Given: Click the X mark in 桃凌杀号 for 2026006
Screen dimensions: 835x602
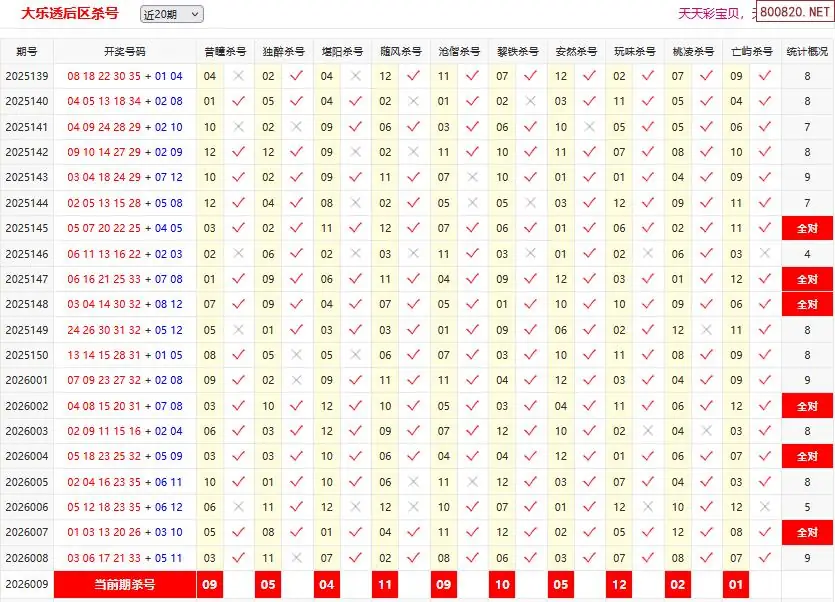Looking at the screenshot, I should coord(706,507).
